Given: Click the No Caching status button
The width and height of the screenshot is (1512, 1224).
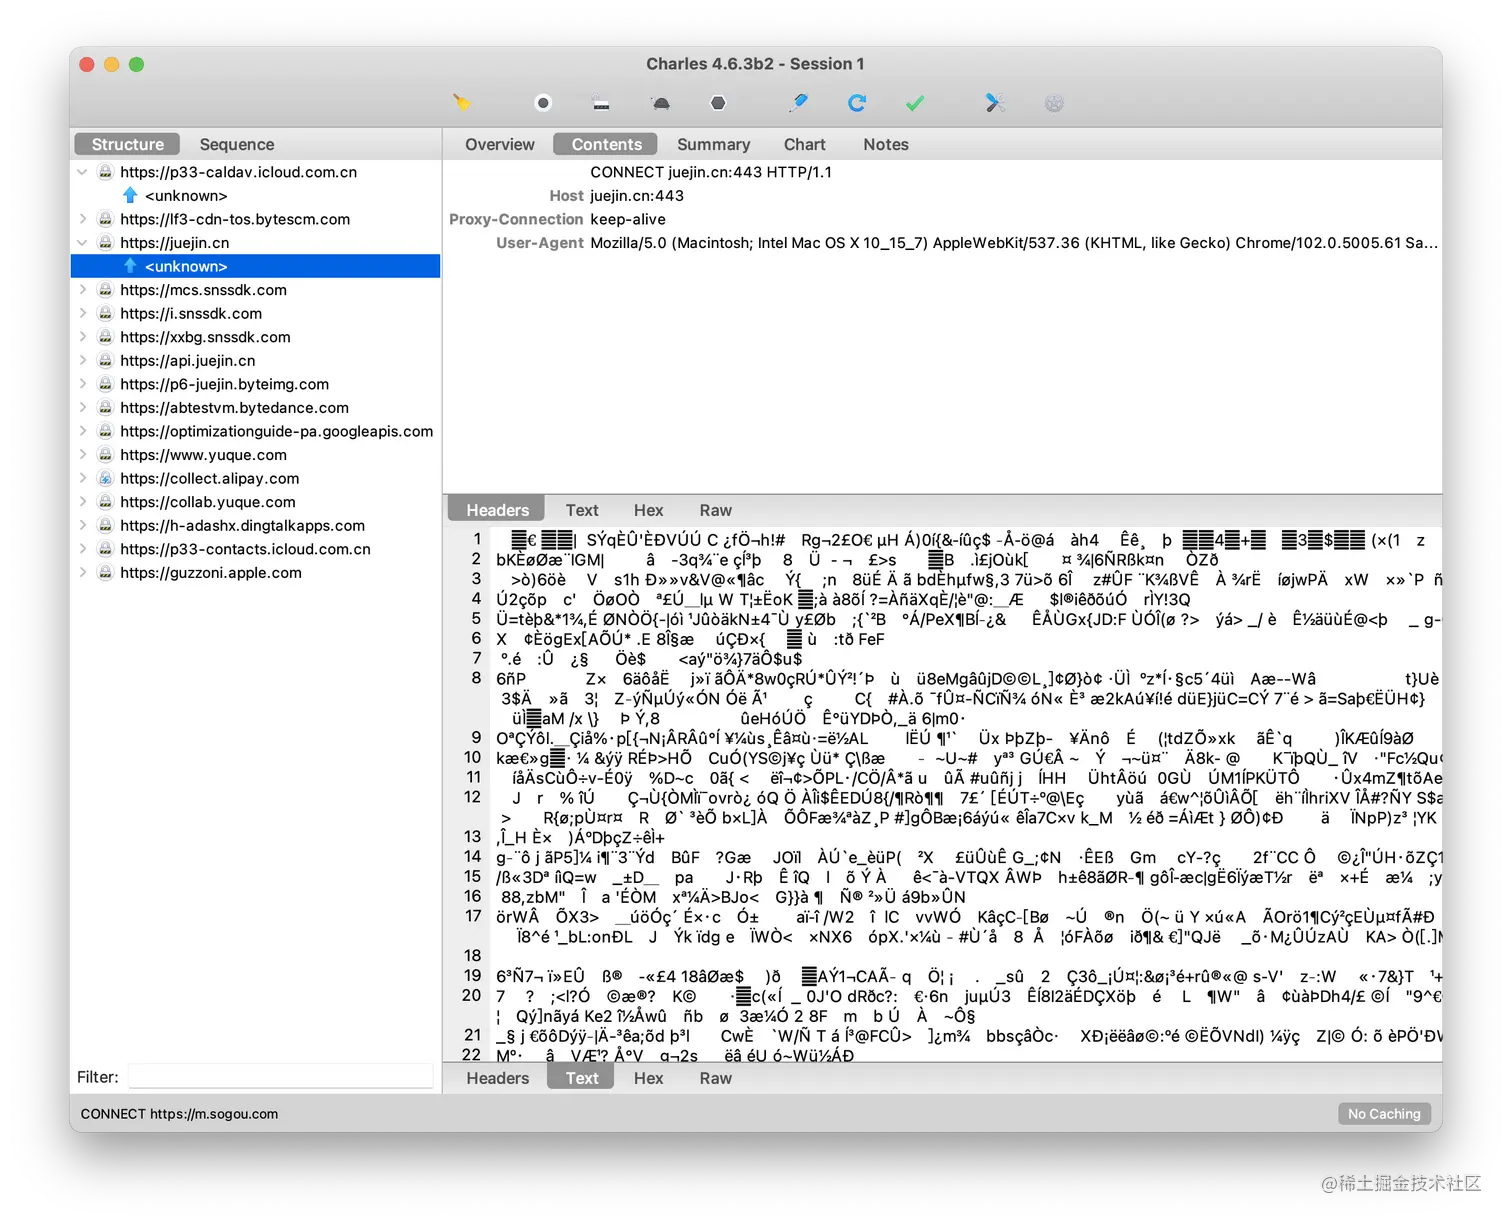Looking at the screenshot, I should point(1384,1113).
